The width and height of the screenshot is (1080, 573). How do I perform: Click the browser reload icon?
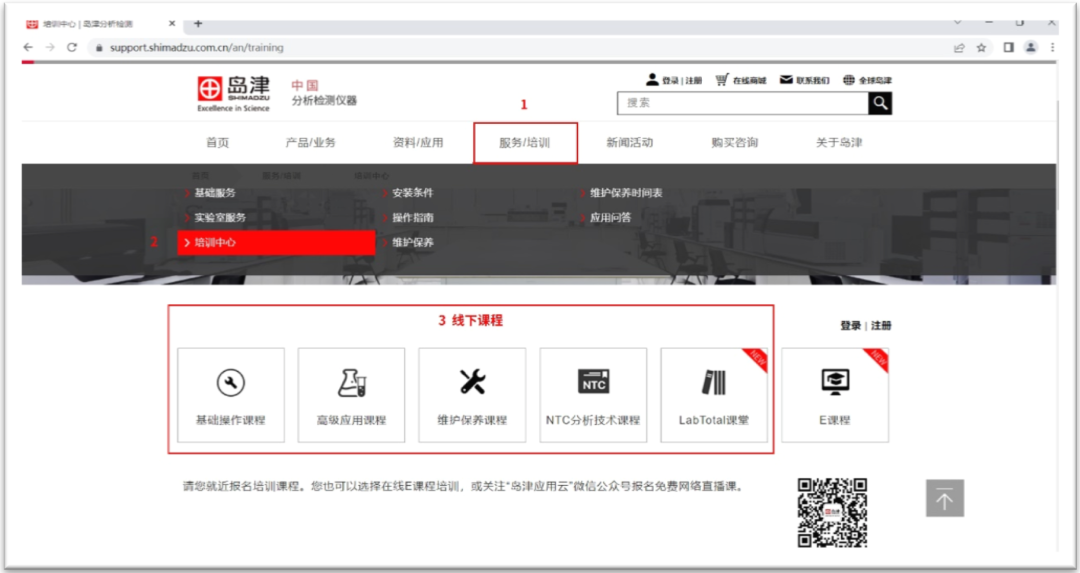[x=72, y=47]
